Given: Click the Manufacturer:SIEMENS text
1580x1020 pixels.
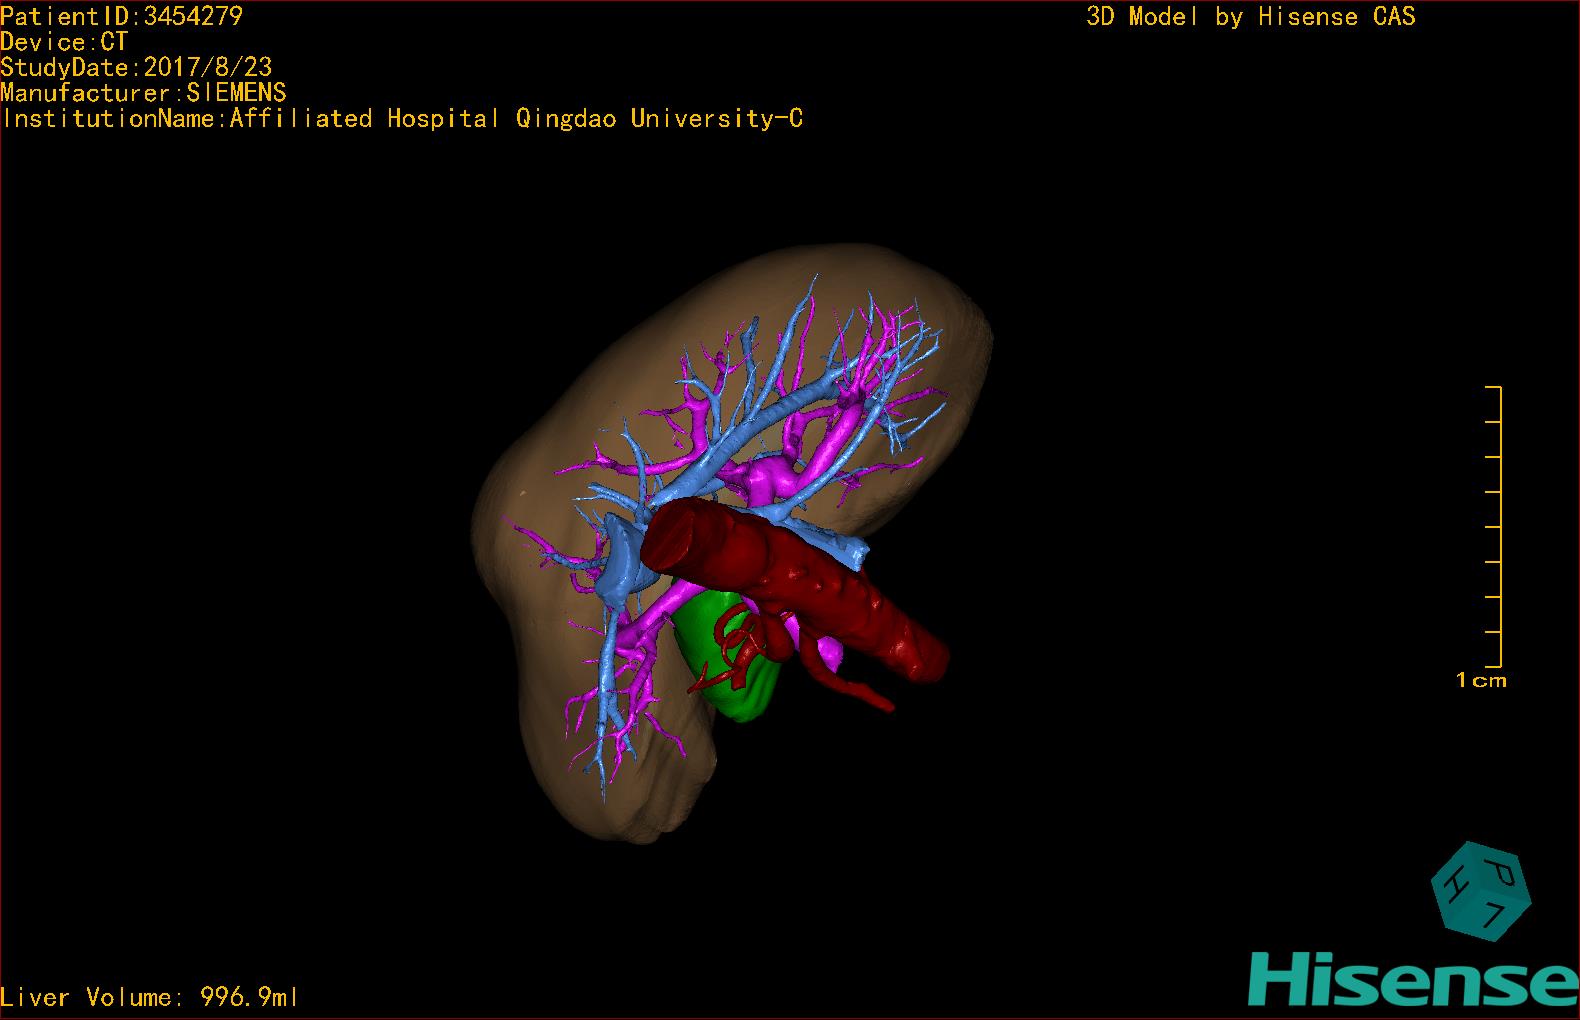Looking at the screenshot, I should tap(143, 93).
